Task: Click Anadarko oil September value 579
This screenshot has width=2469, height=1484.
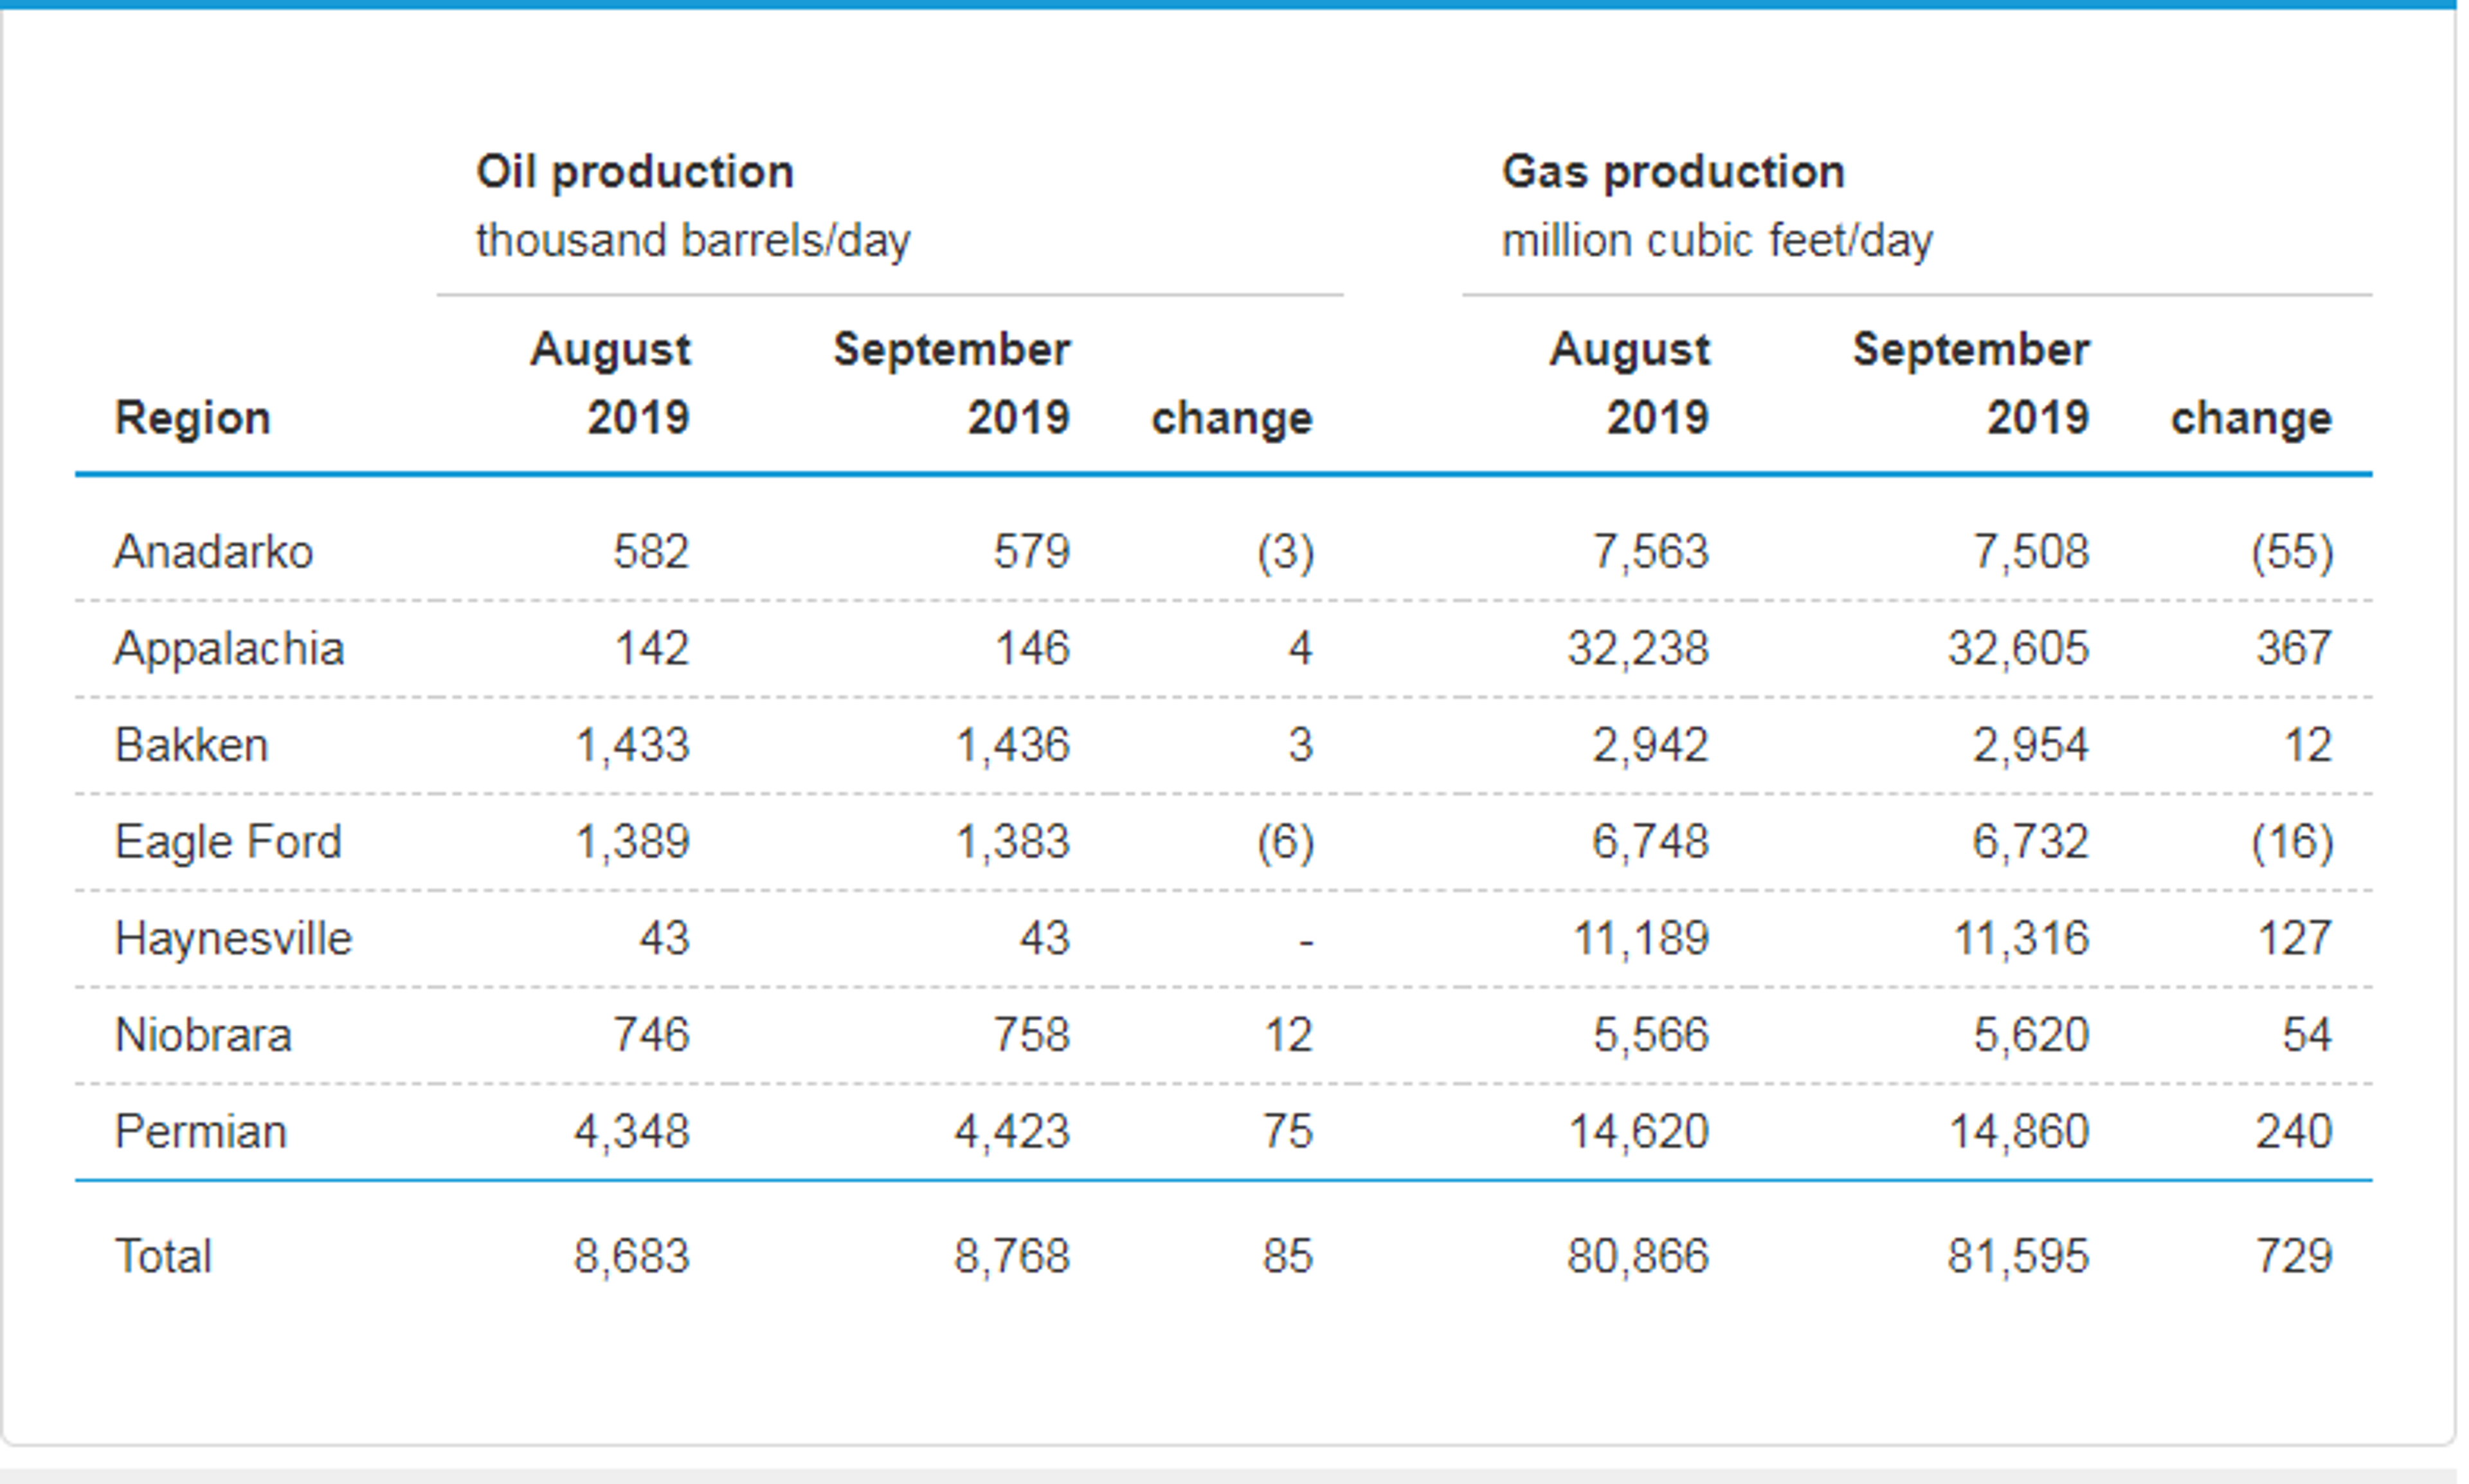Action: click(x=1031, y=552)
